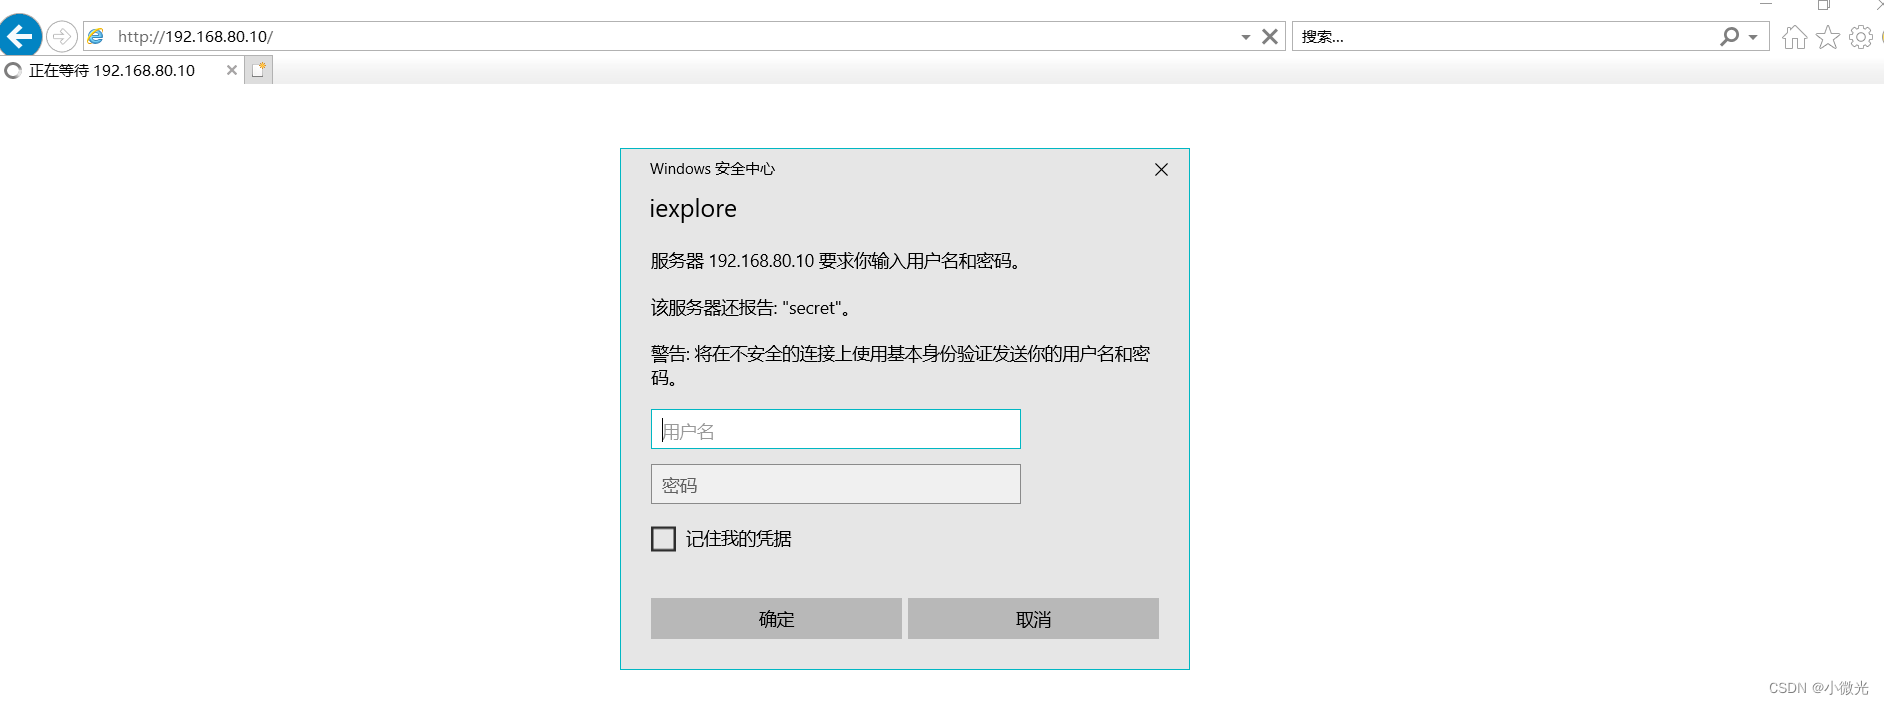Expand the search provider dropdown arrow

click(1753, 37)
